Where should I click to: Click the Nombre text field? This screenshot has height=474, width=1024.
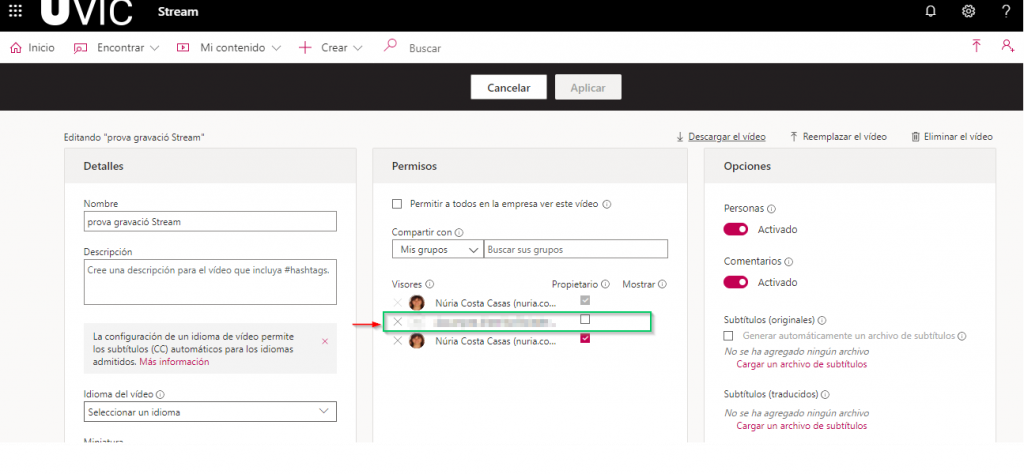click(210, 221)
